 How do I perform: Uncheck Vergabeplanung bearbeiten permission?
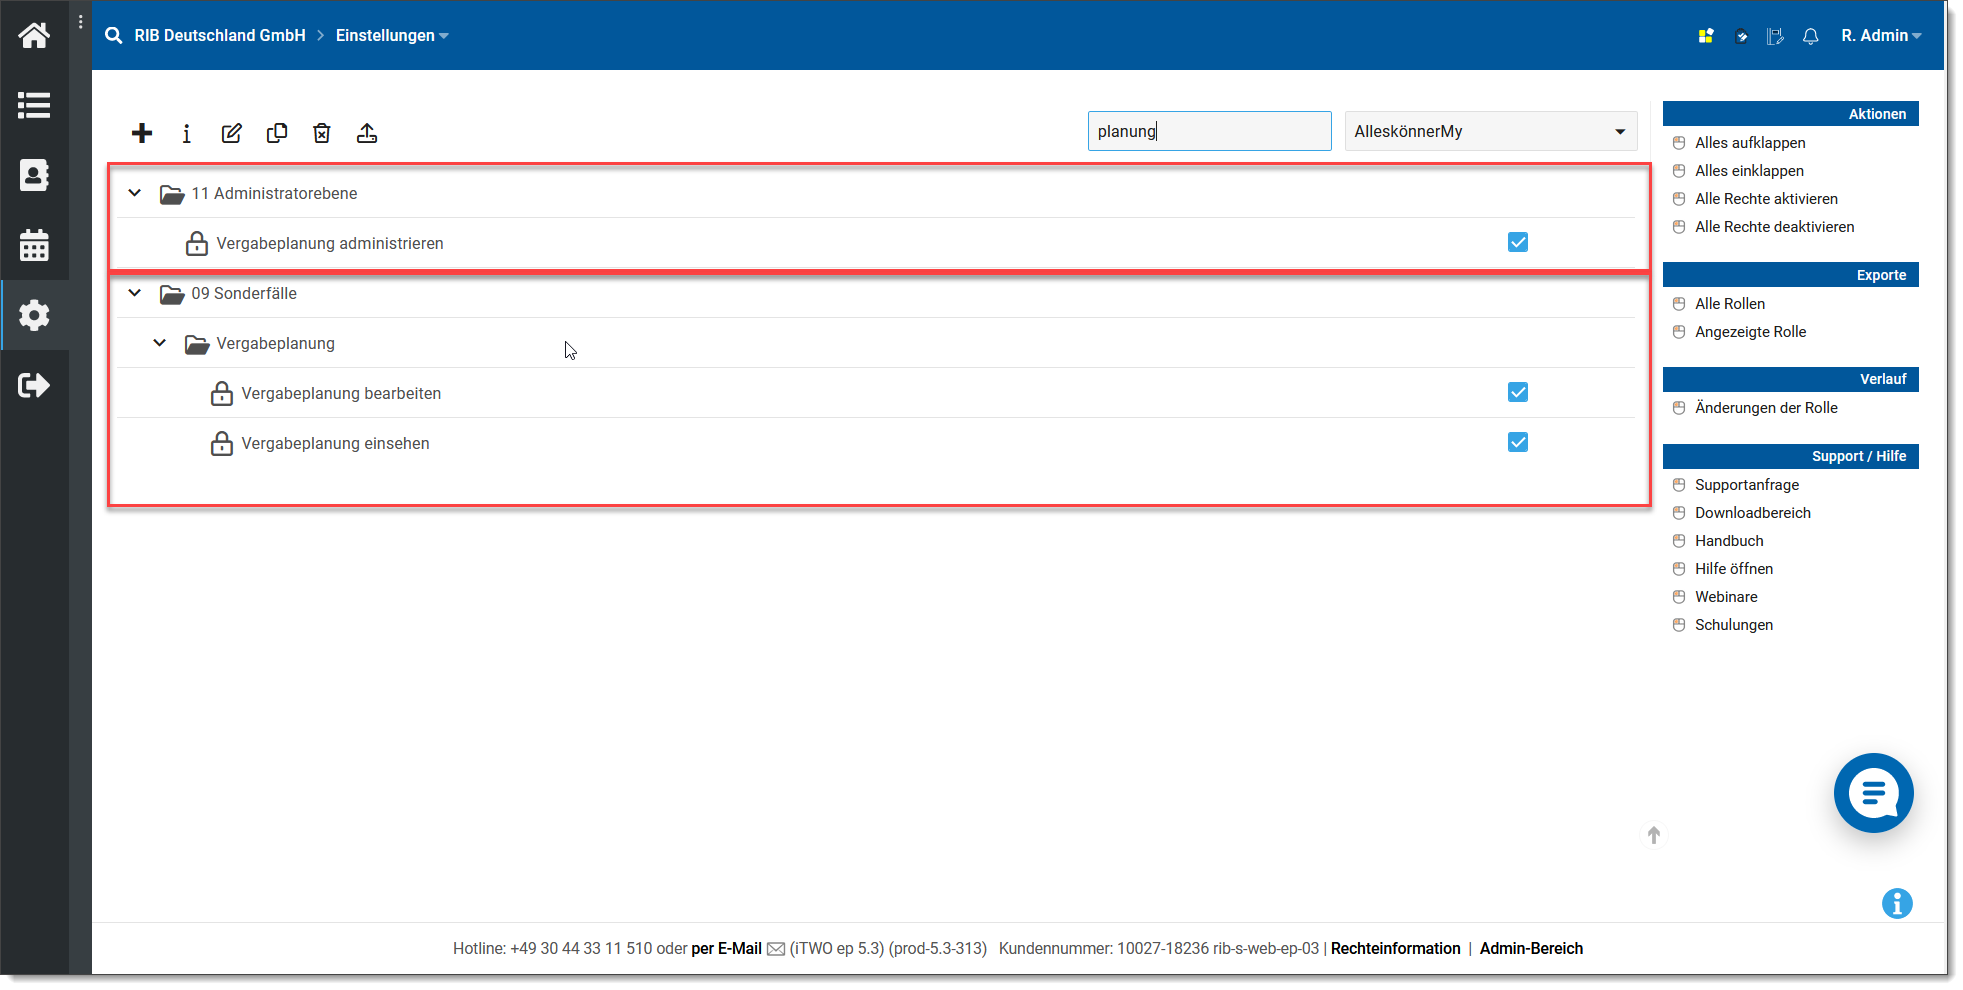point(1518,392)
